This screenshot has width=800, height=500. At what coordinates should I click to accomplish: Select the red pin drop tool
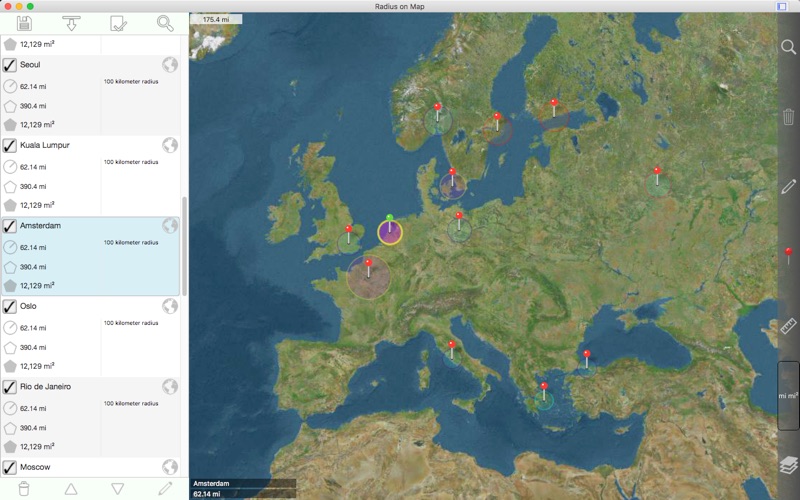788,255
